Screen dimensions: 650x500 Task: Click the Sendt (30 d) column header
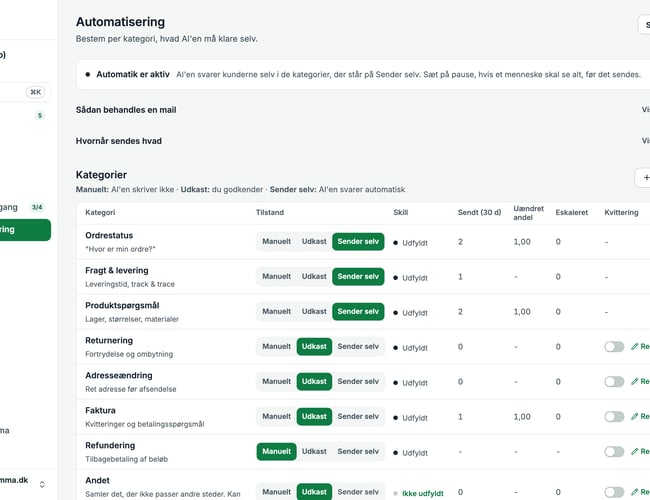point(479,212)
